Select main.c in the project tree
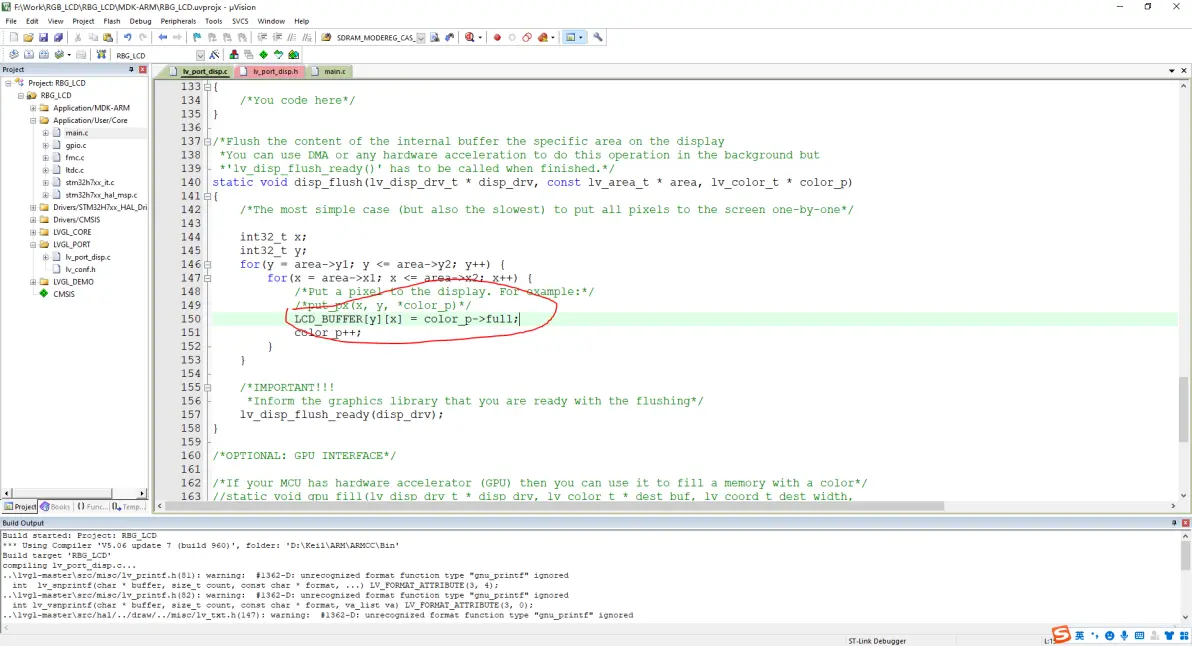1192x646 pixels. [x=76, y=133]
